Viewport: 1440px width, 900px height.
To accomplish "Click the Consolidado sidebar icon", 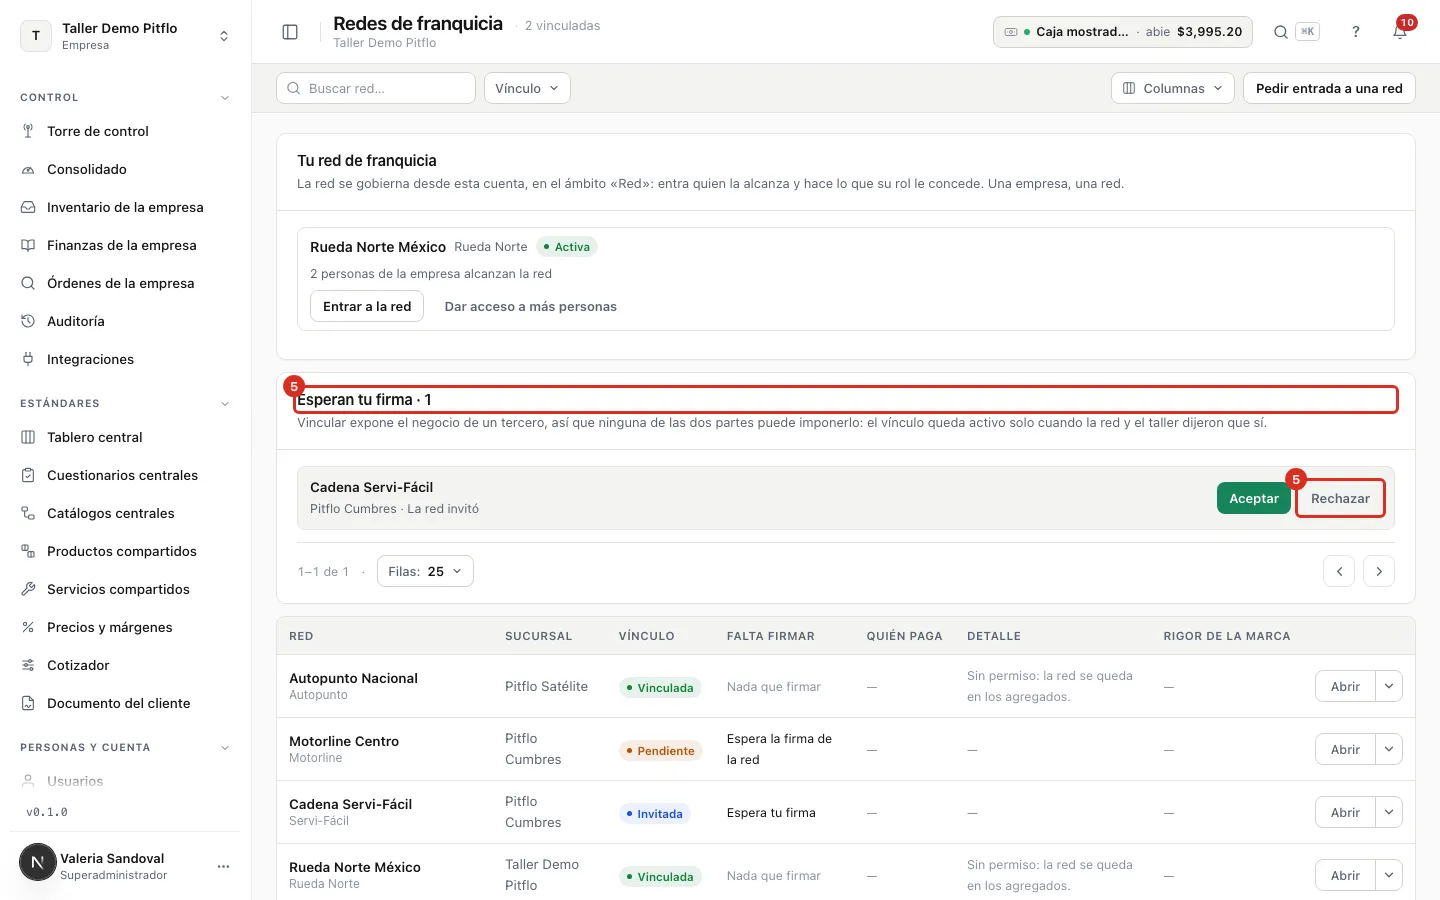I will tap(28, 169).
